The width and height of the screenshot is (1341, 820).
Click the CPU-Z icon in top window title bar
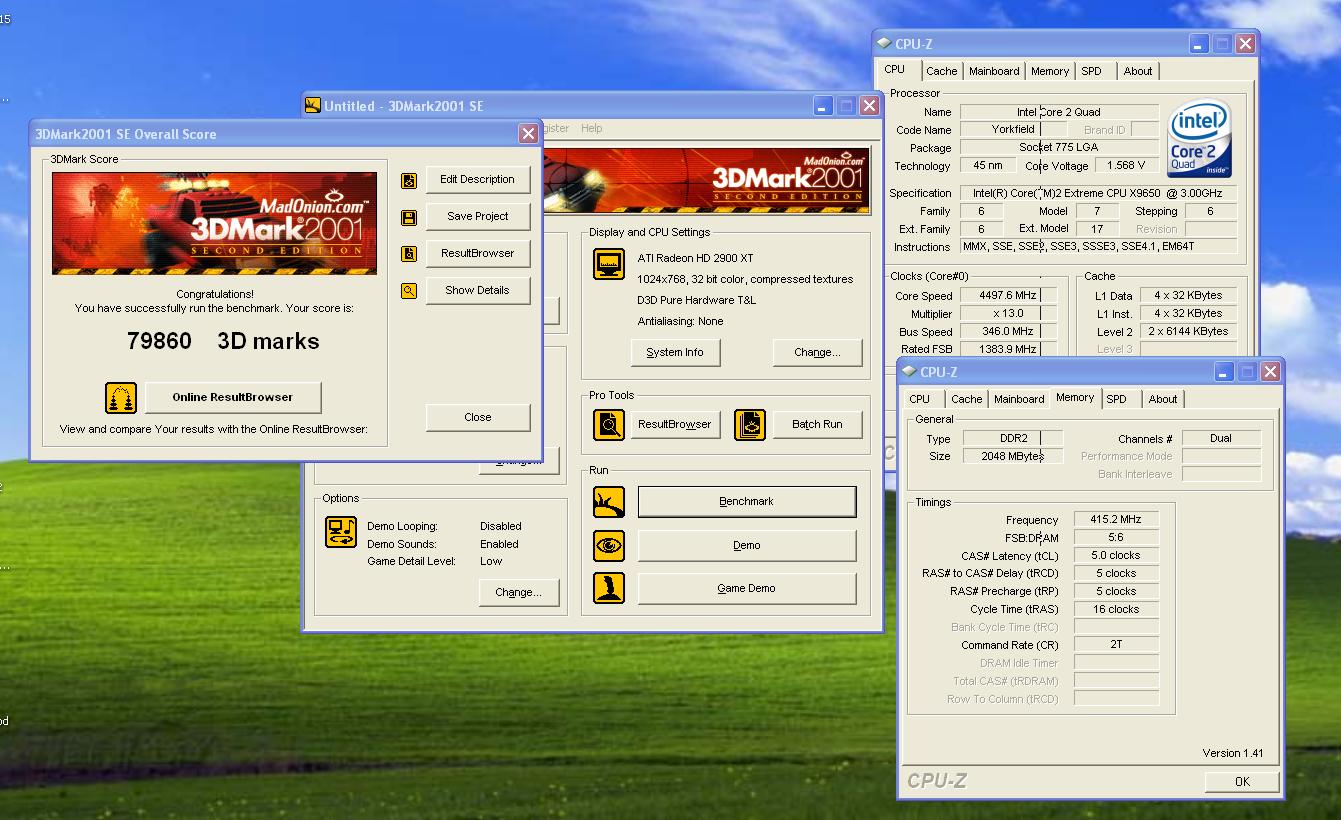884,43
